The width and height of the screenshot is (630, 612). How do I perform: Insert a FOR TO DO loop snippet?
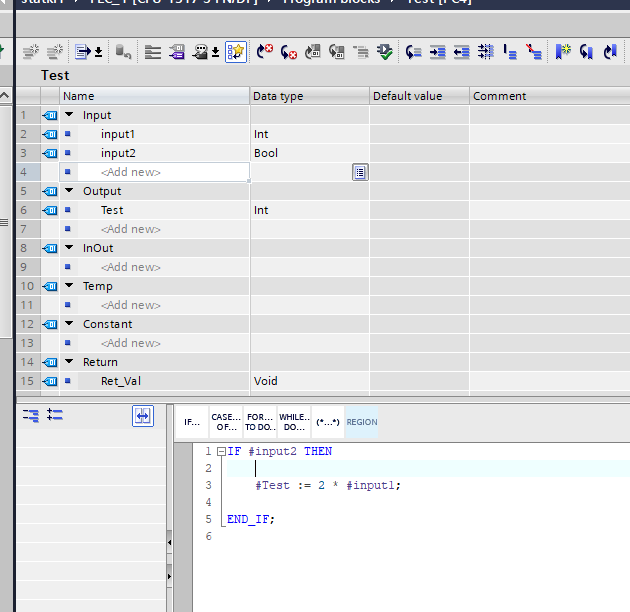(x=260, y=422)
